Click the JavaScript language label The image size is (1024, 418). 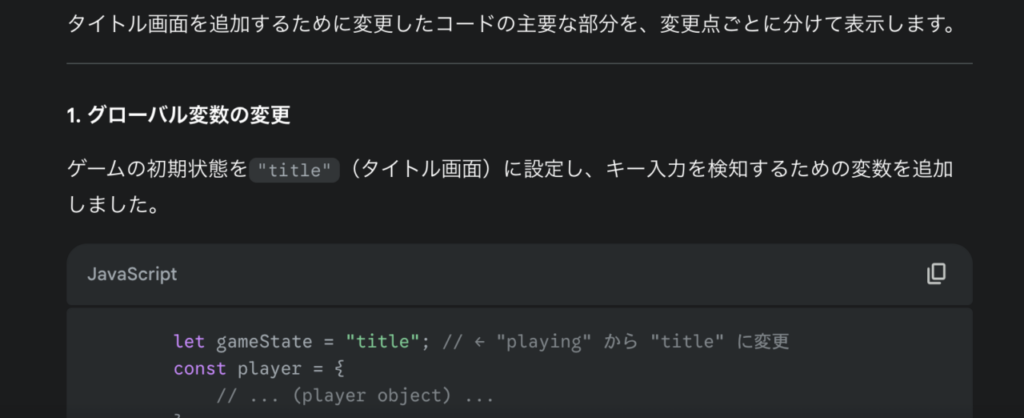coord(132,274)
